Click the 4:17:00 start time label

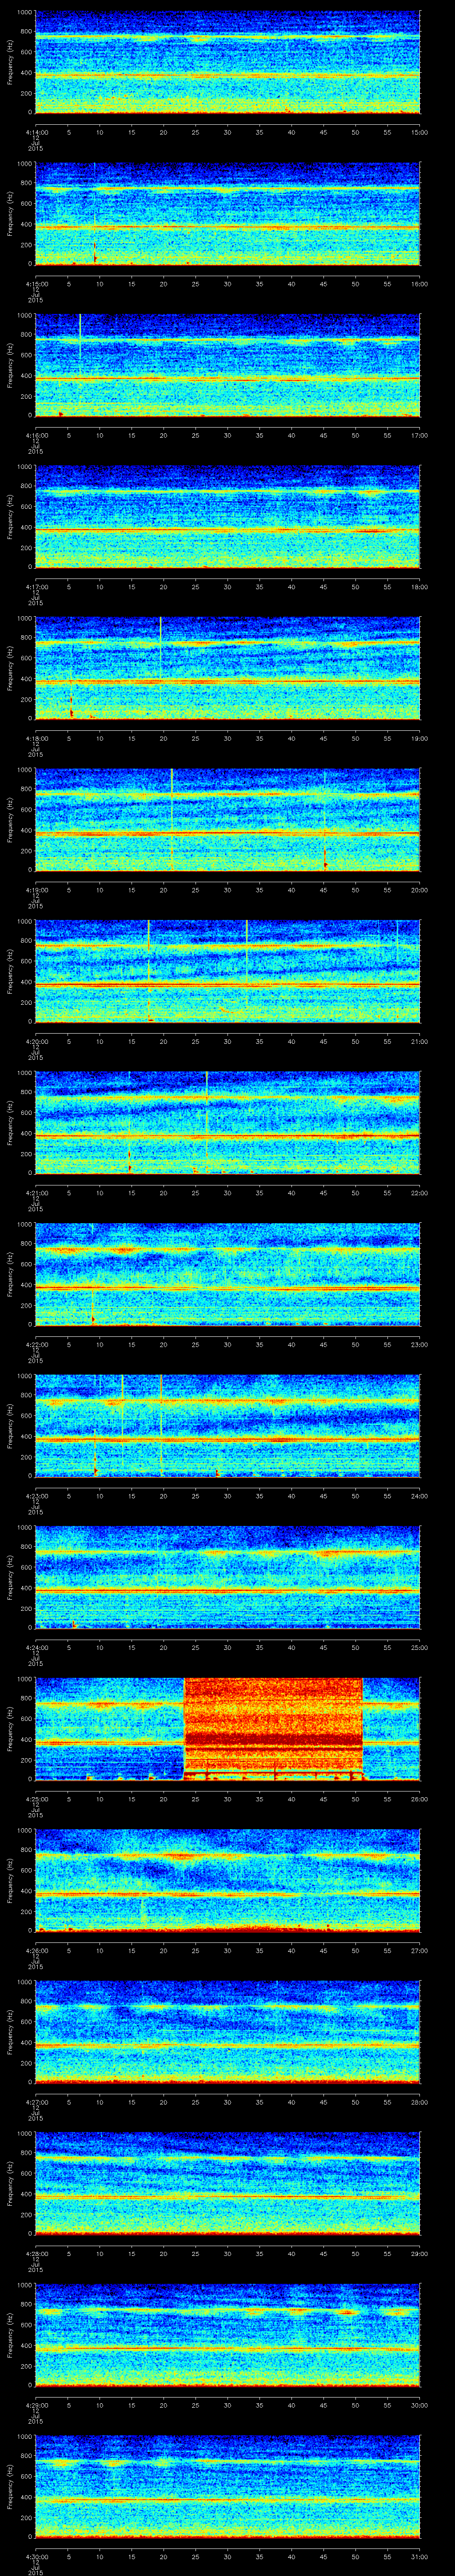coord(36,586)
